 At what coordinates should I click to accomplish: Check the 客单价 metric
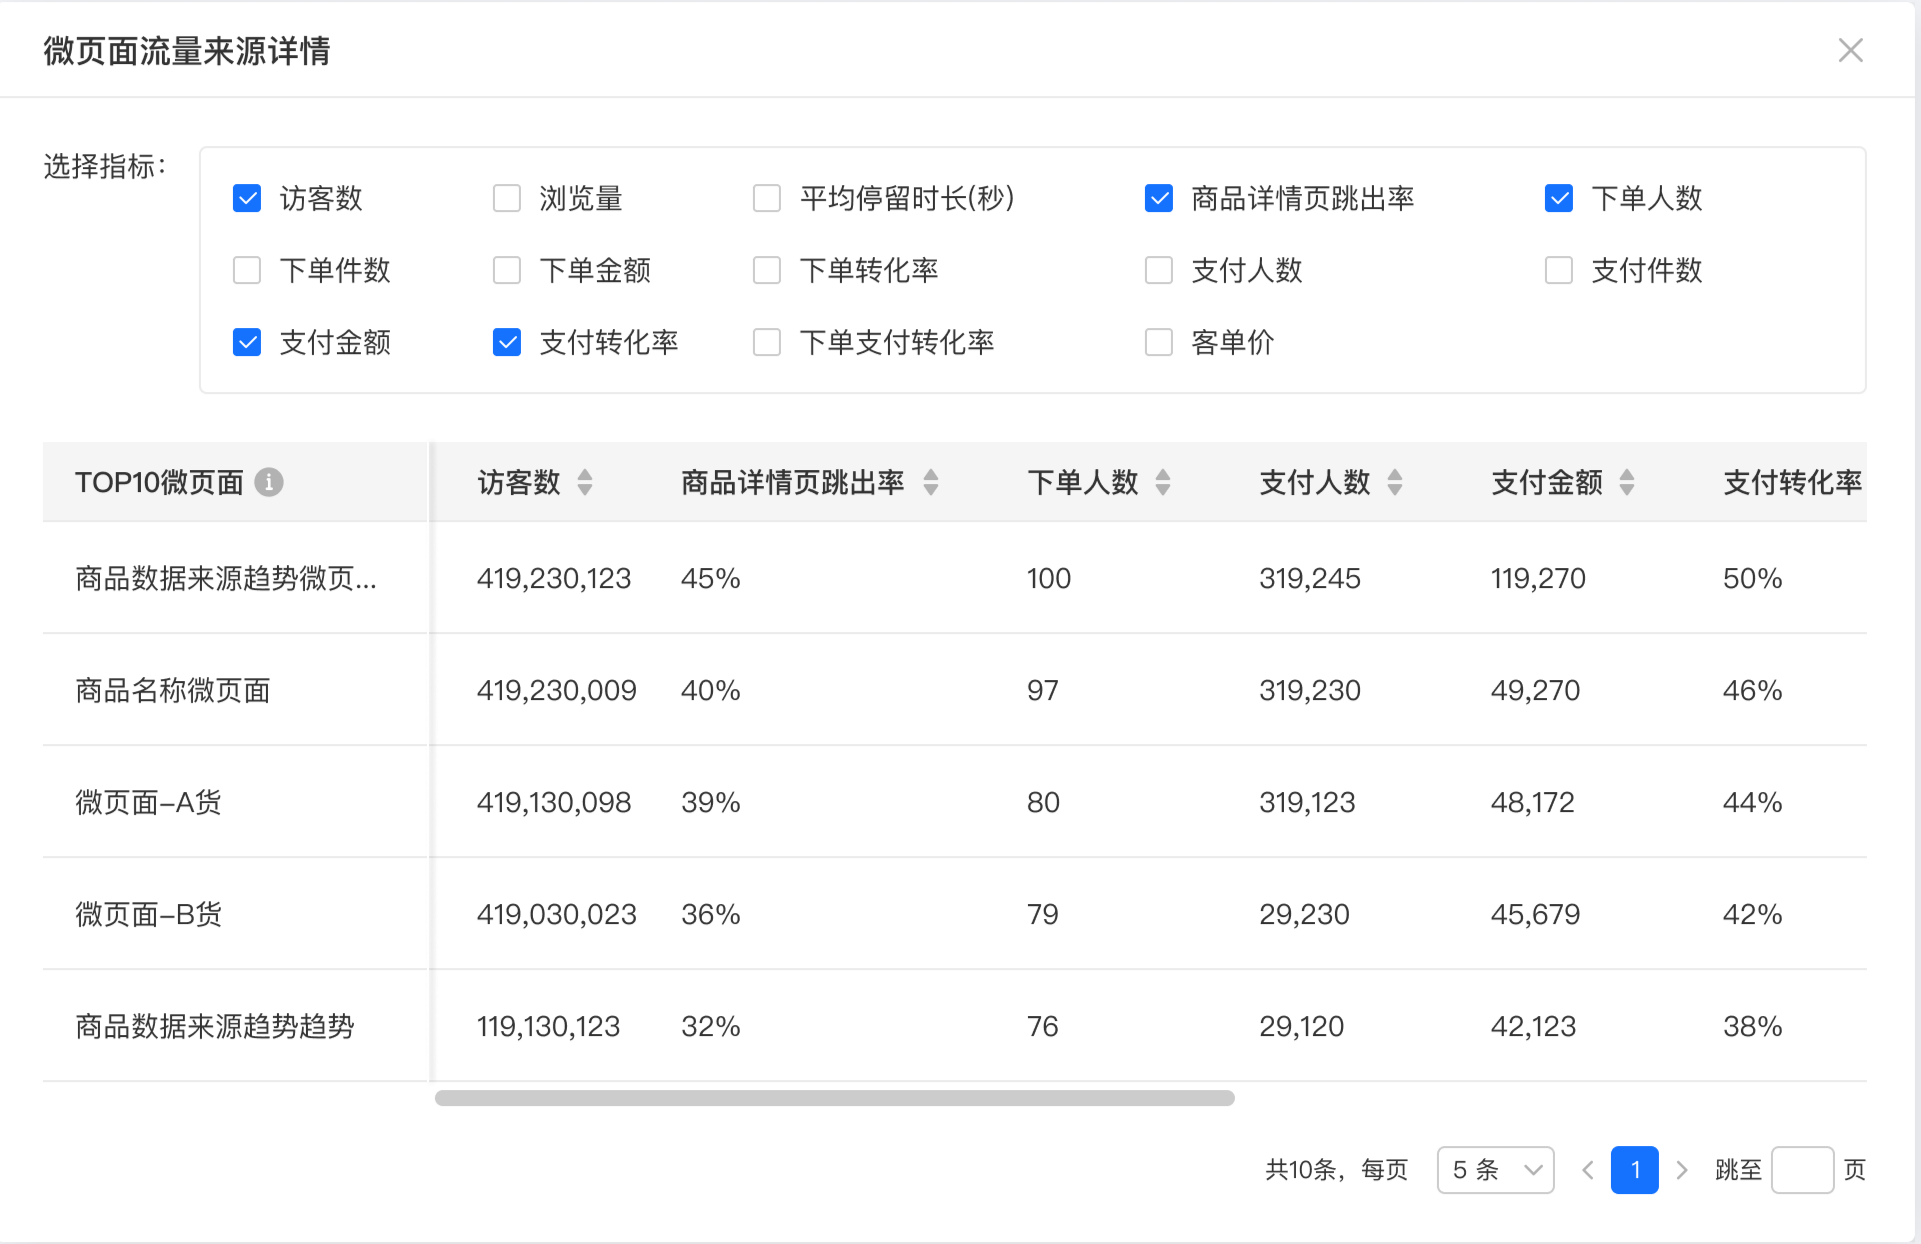coord(1159,342)
